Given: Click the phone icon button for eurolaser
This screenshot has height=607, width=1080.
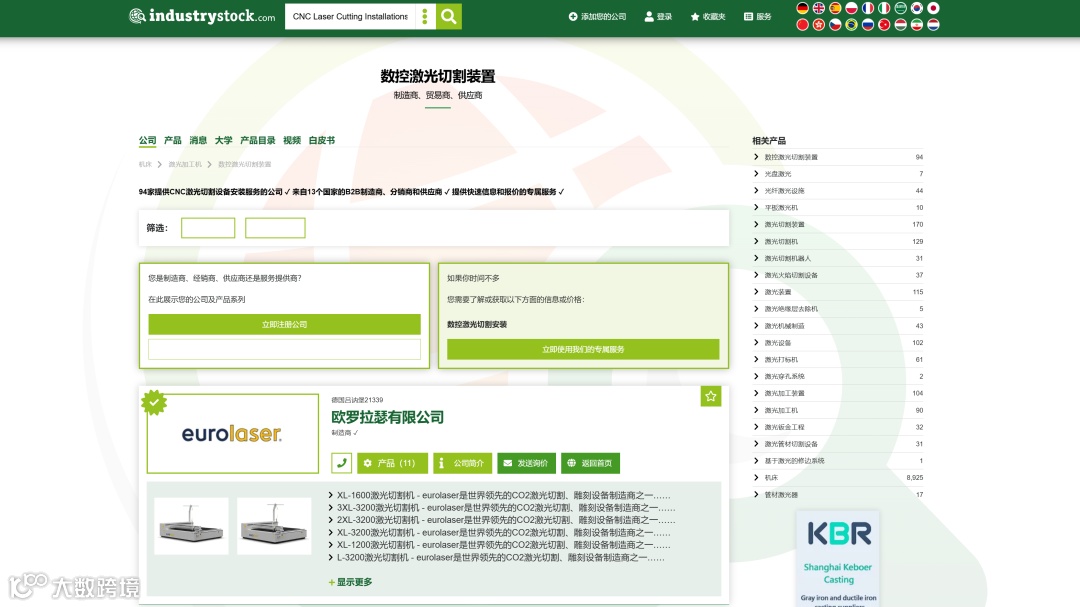Looking at the screenshot, I should 342,463.
